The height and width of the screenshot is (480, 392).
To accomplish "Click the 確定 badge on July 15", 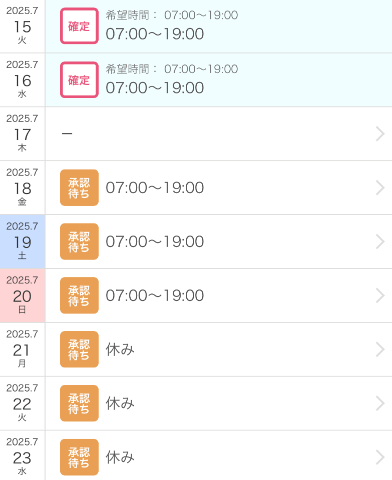I will [79, 26].
